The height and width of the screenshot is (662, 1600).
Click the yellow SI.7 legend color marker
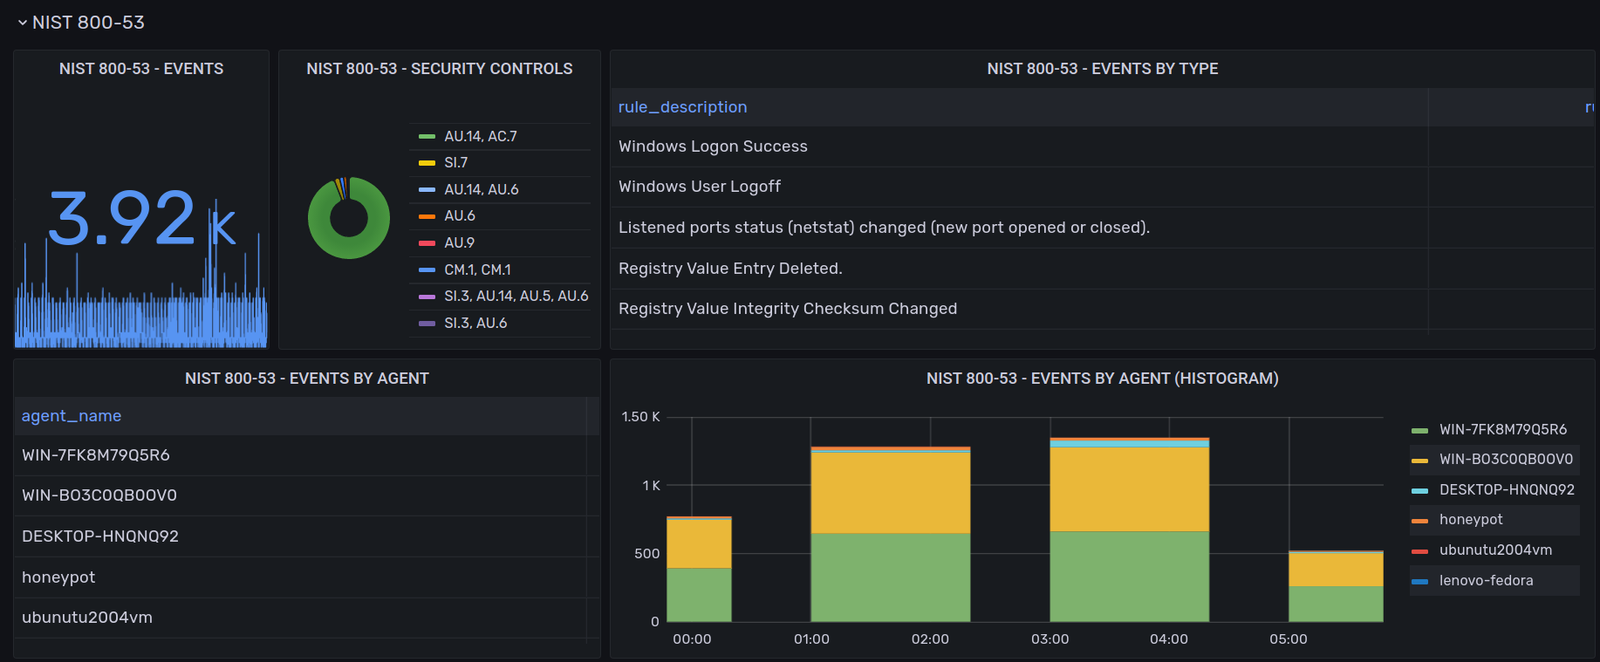[427, 163]
